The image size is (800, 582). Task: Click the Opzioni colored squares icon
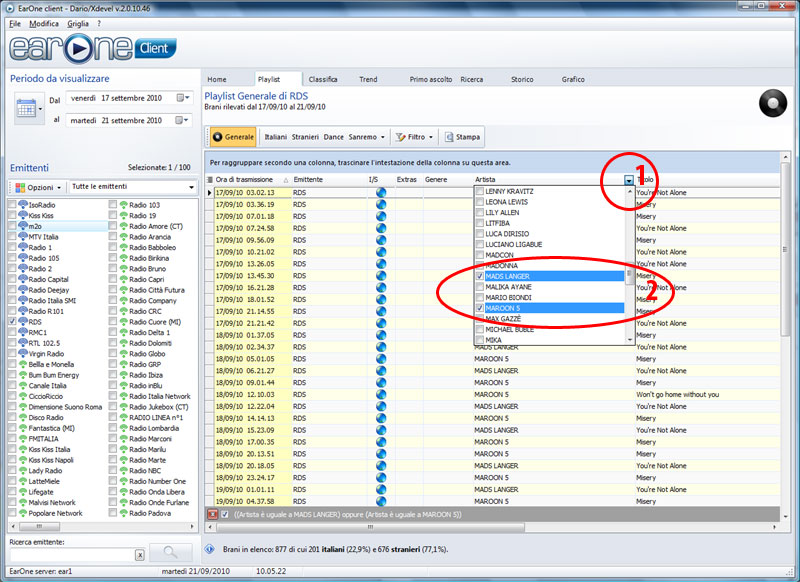coord(20,187)
